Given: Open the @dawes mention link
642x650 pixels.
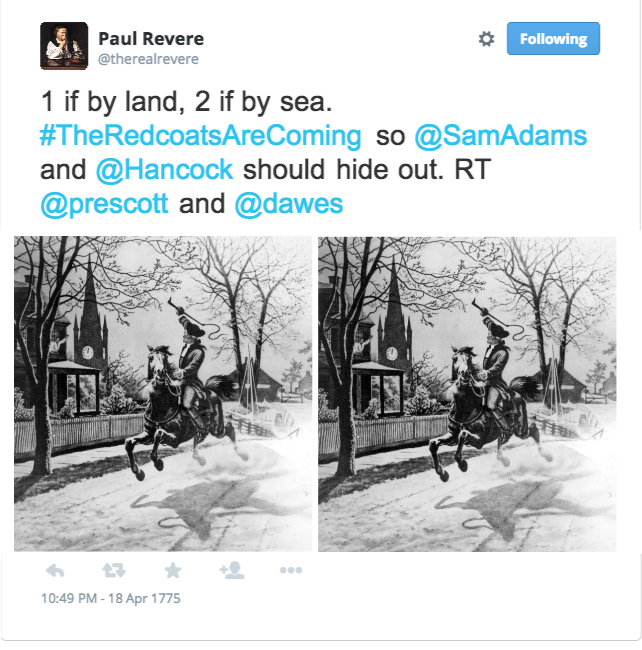Looking at the screenshot, I should tap(289, 204).
